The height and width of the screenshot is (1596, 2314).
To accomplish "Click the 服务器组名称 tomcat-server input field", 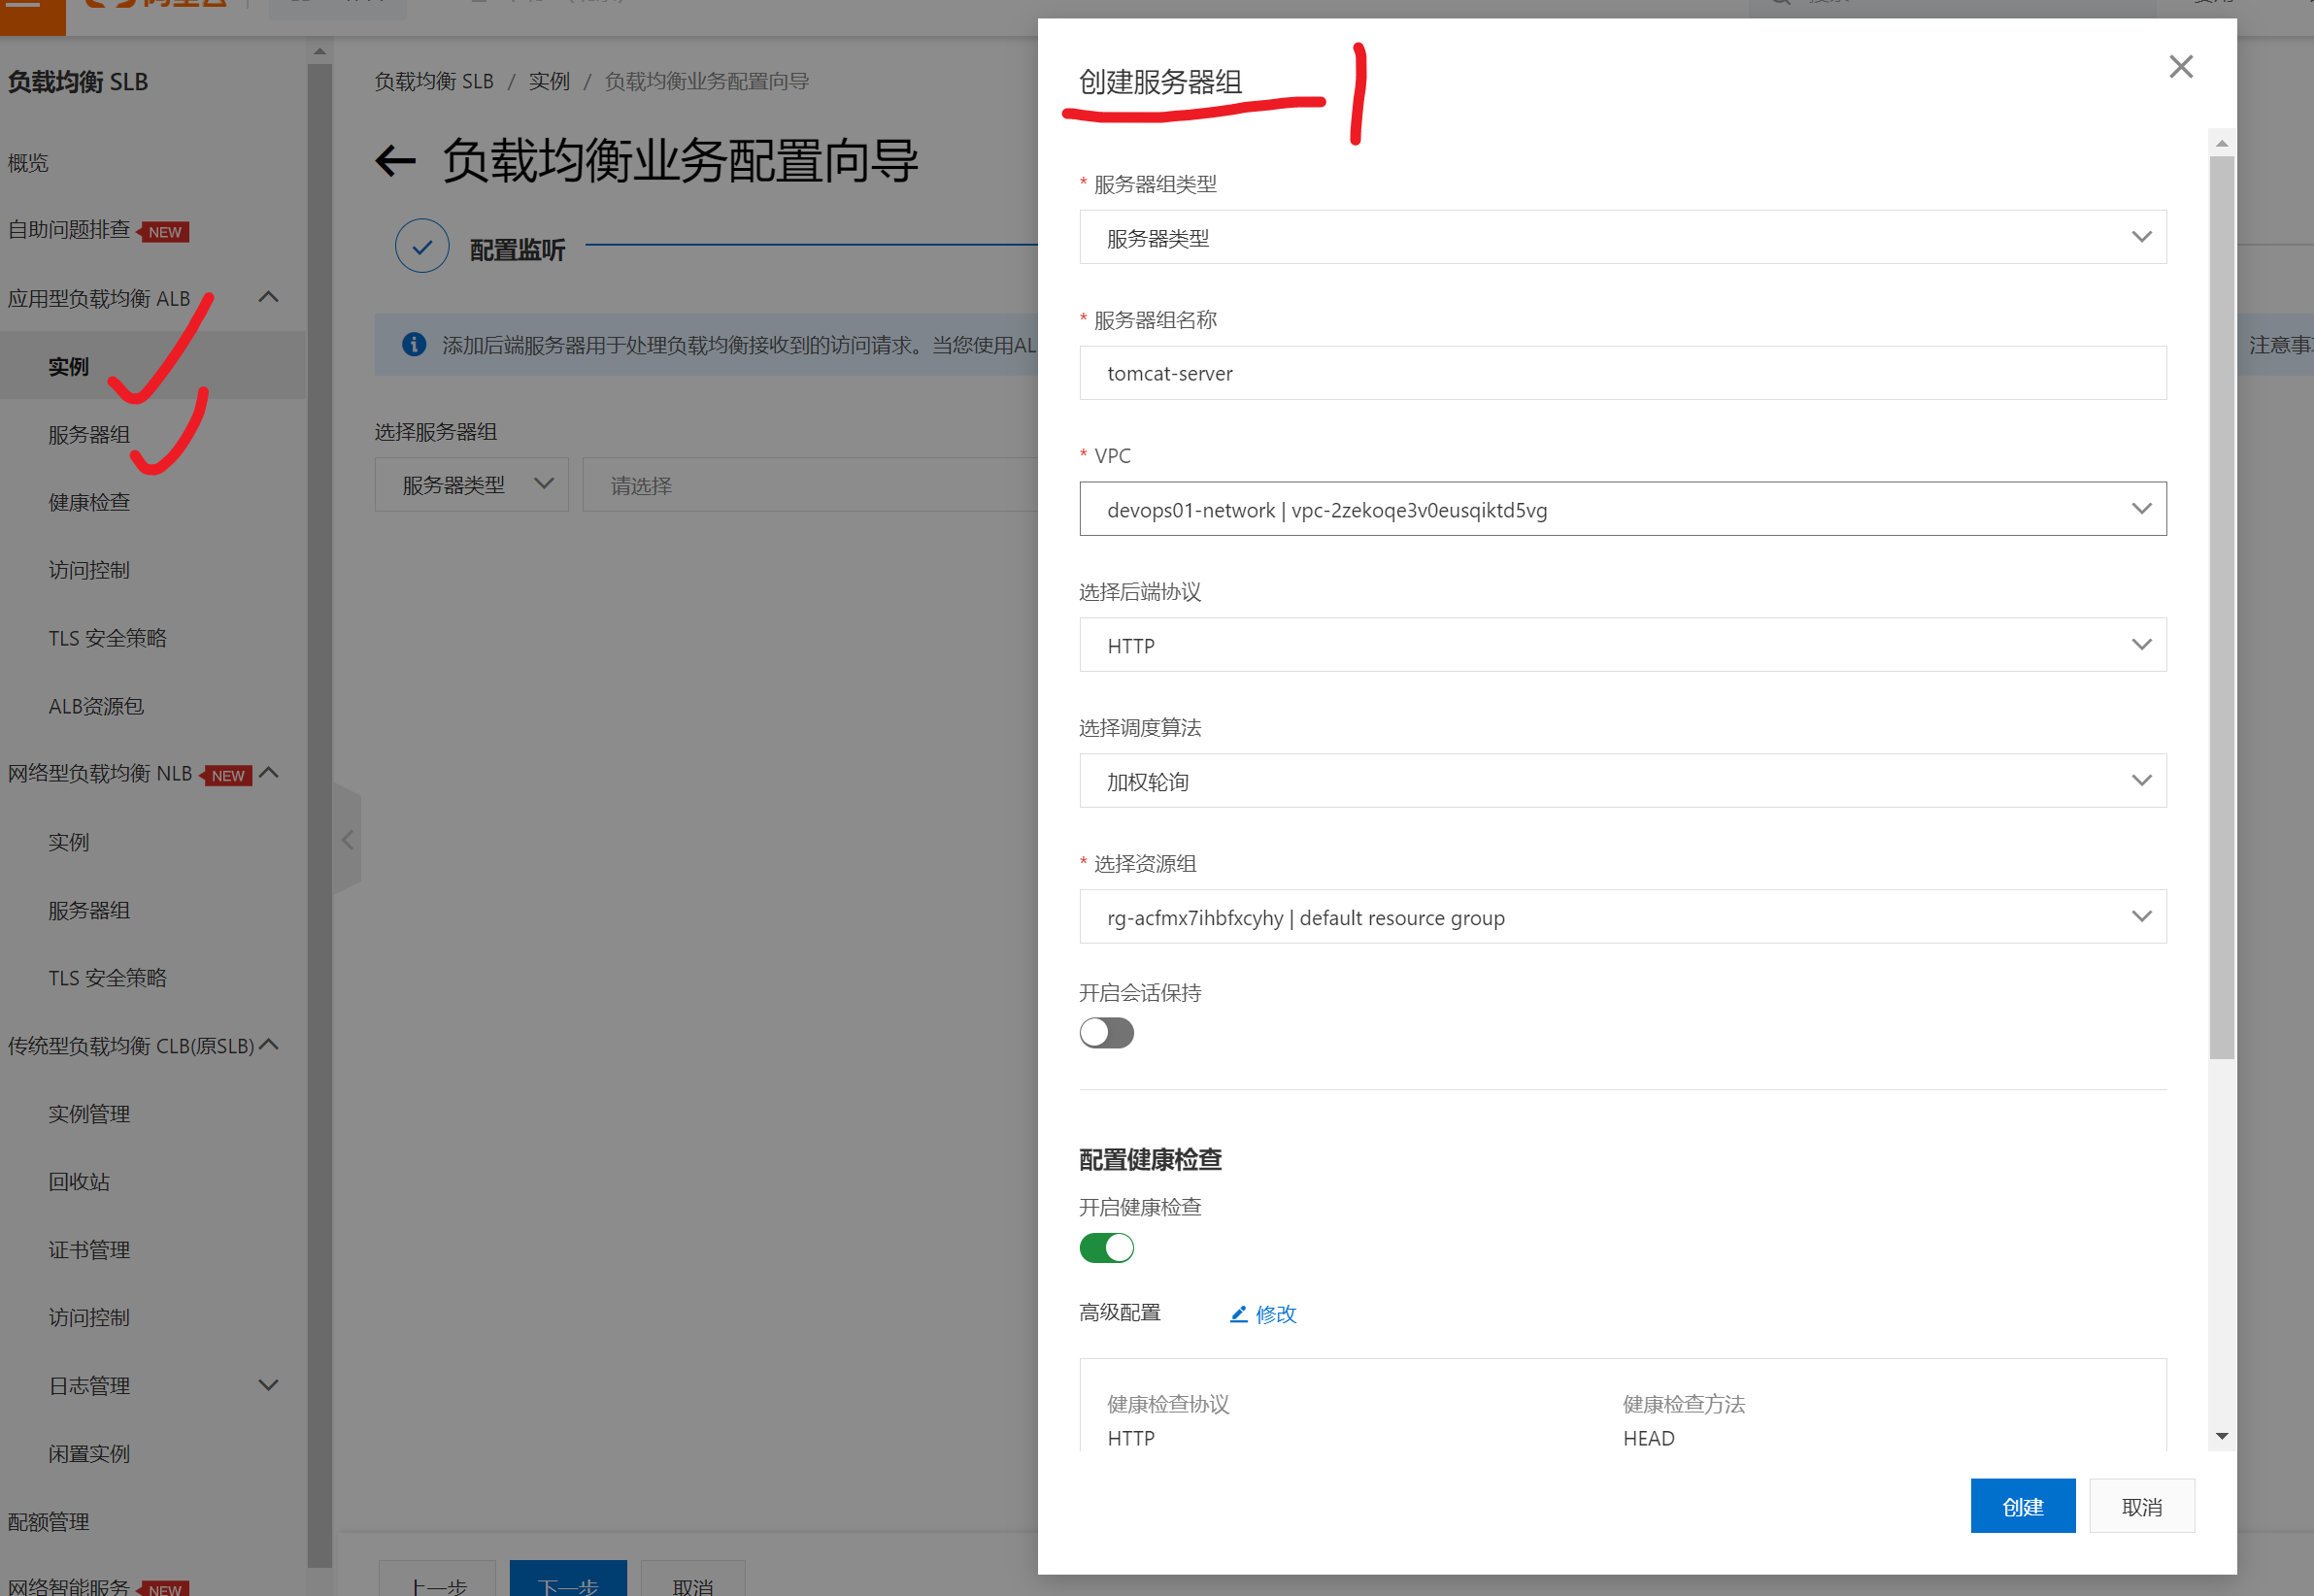I will [x=1622, y=373].
